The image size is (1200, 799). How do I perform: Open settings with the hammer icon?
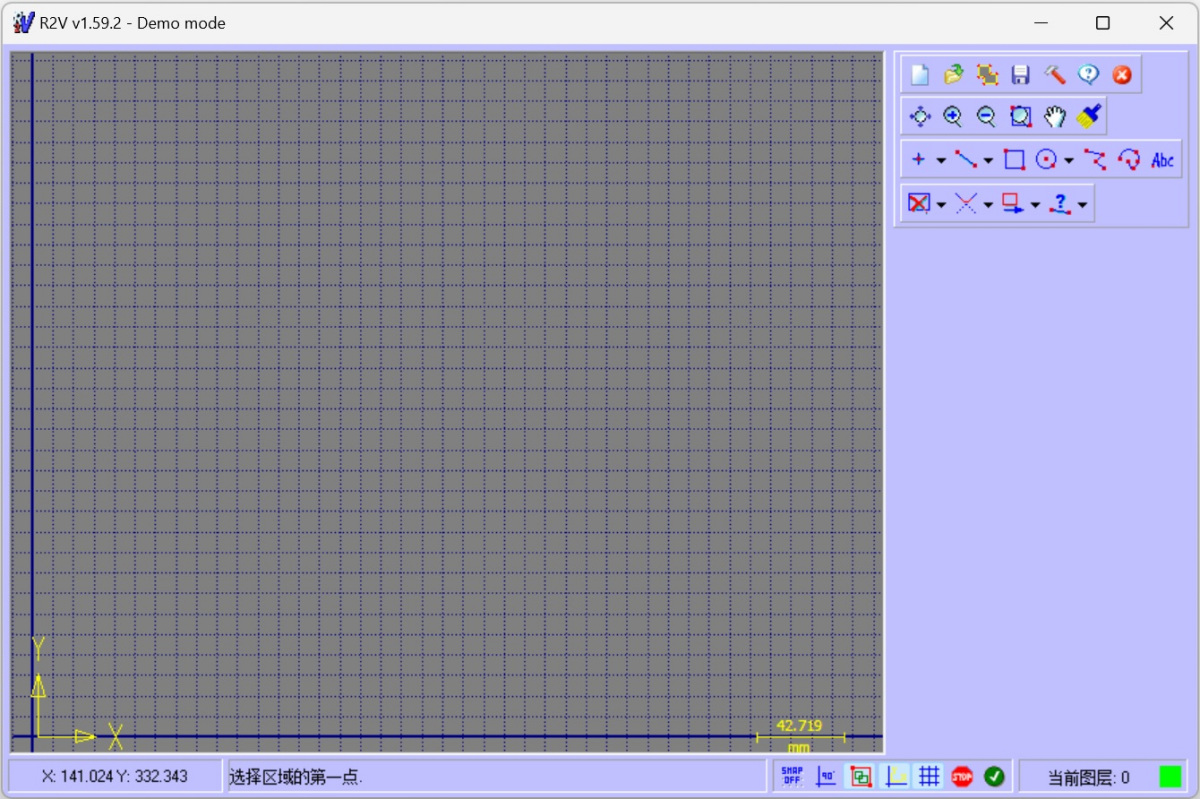[1055, 75]
